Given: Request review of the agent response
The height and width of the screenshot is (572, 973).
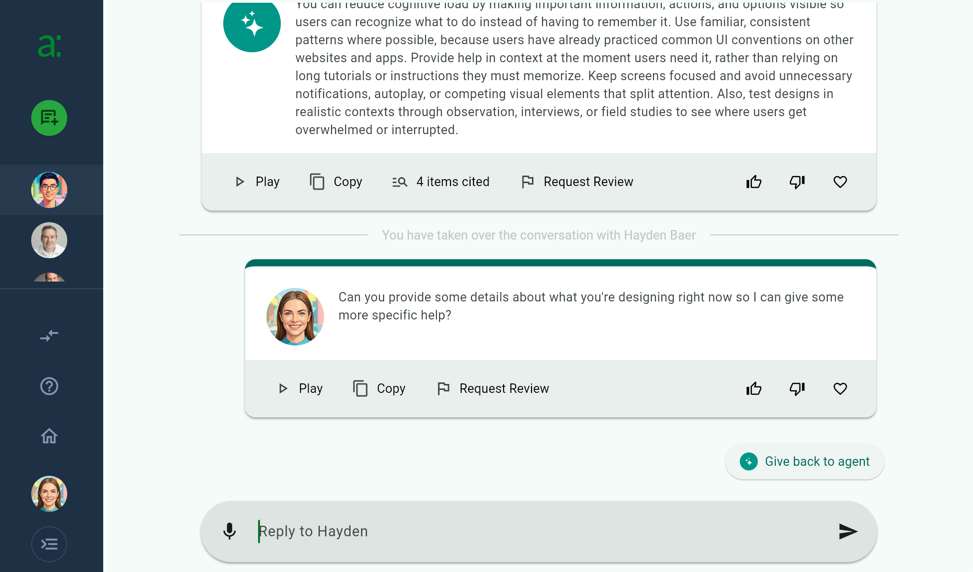Looking at the screenshot, I should (577, 182).
